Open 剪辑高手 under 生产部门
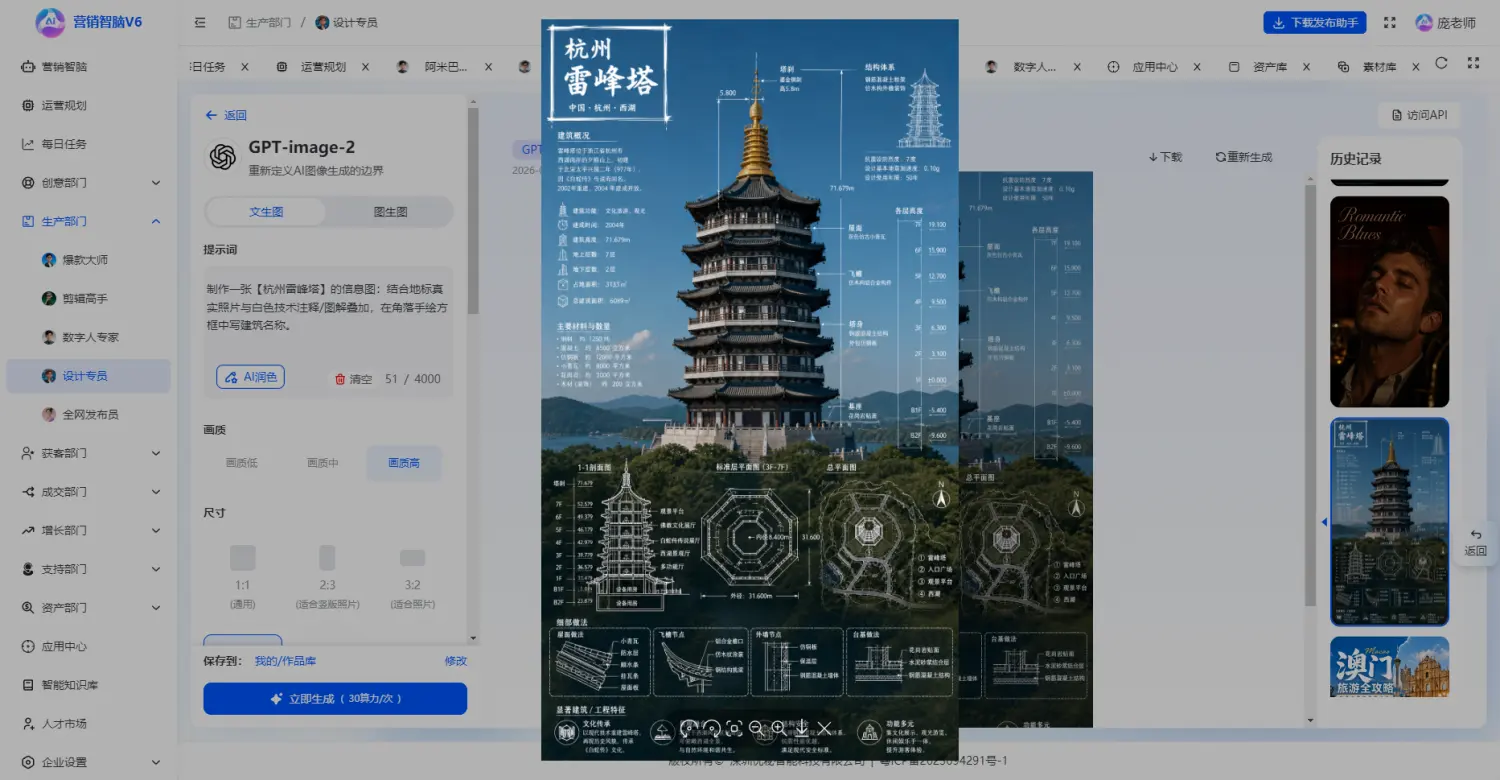1500x780 pixels. click(88, 298)
